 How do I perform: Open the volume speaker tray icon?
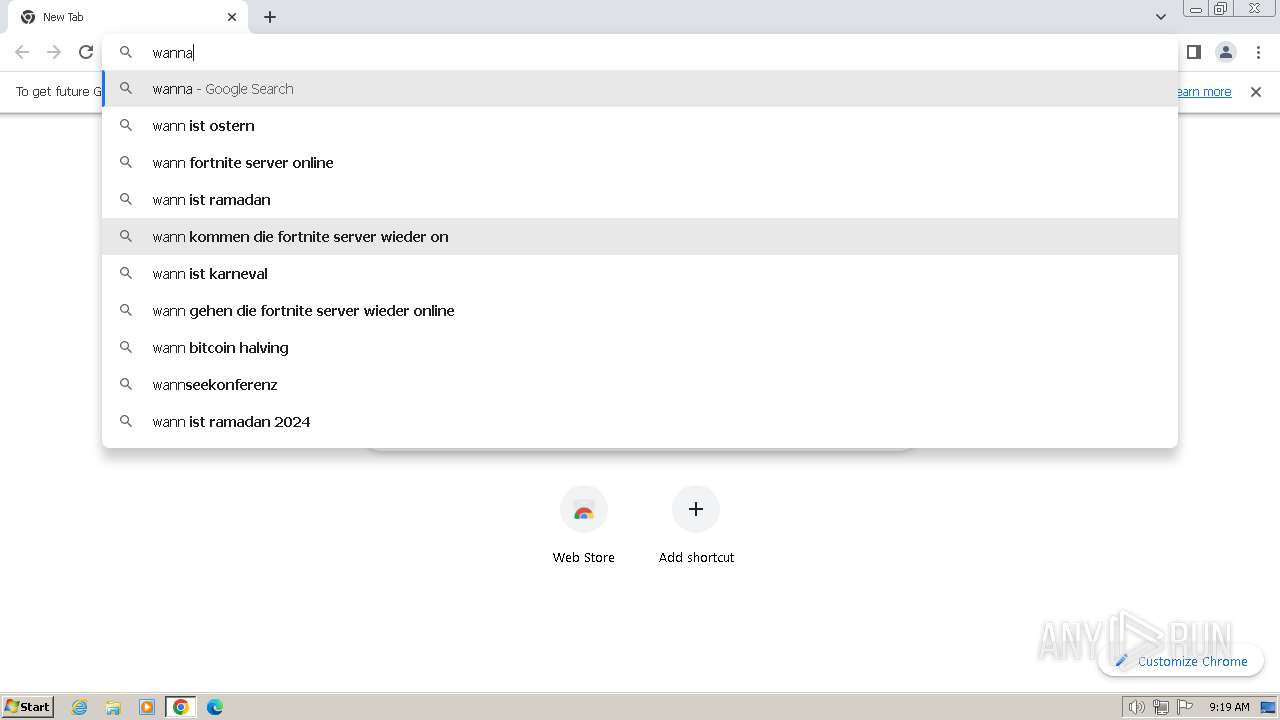pos(1136,707)
